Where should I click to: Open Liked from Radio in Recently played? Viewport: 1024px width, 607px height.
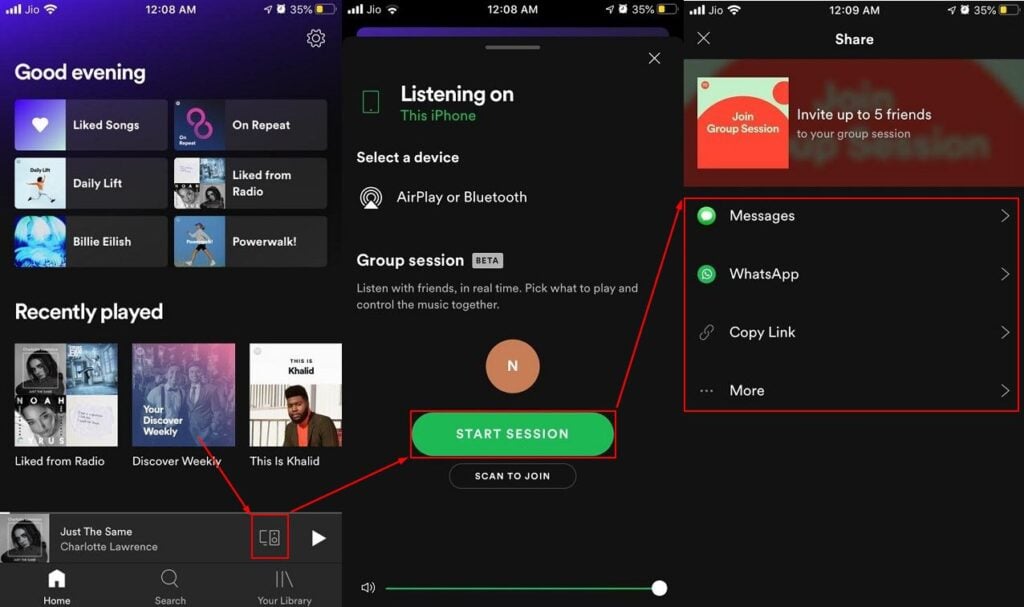66,395
